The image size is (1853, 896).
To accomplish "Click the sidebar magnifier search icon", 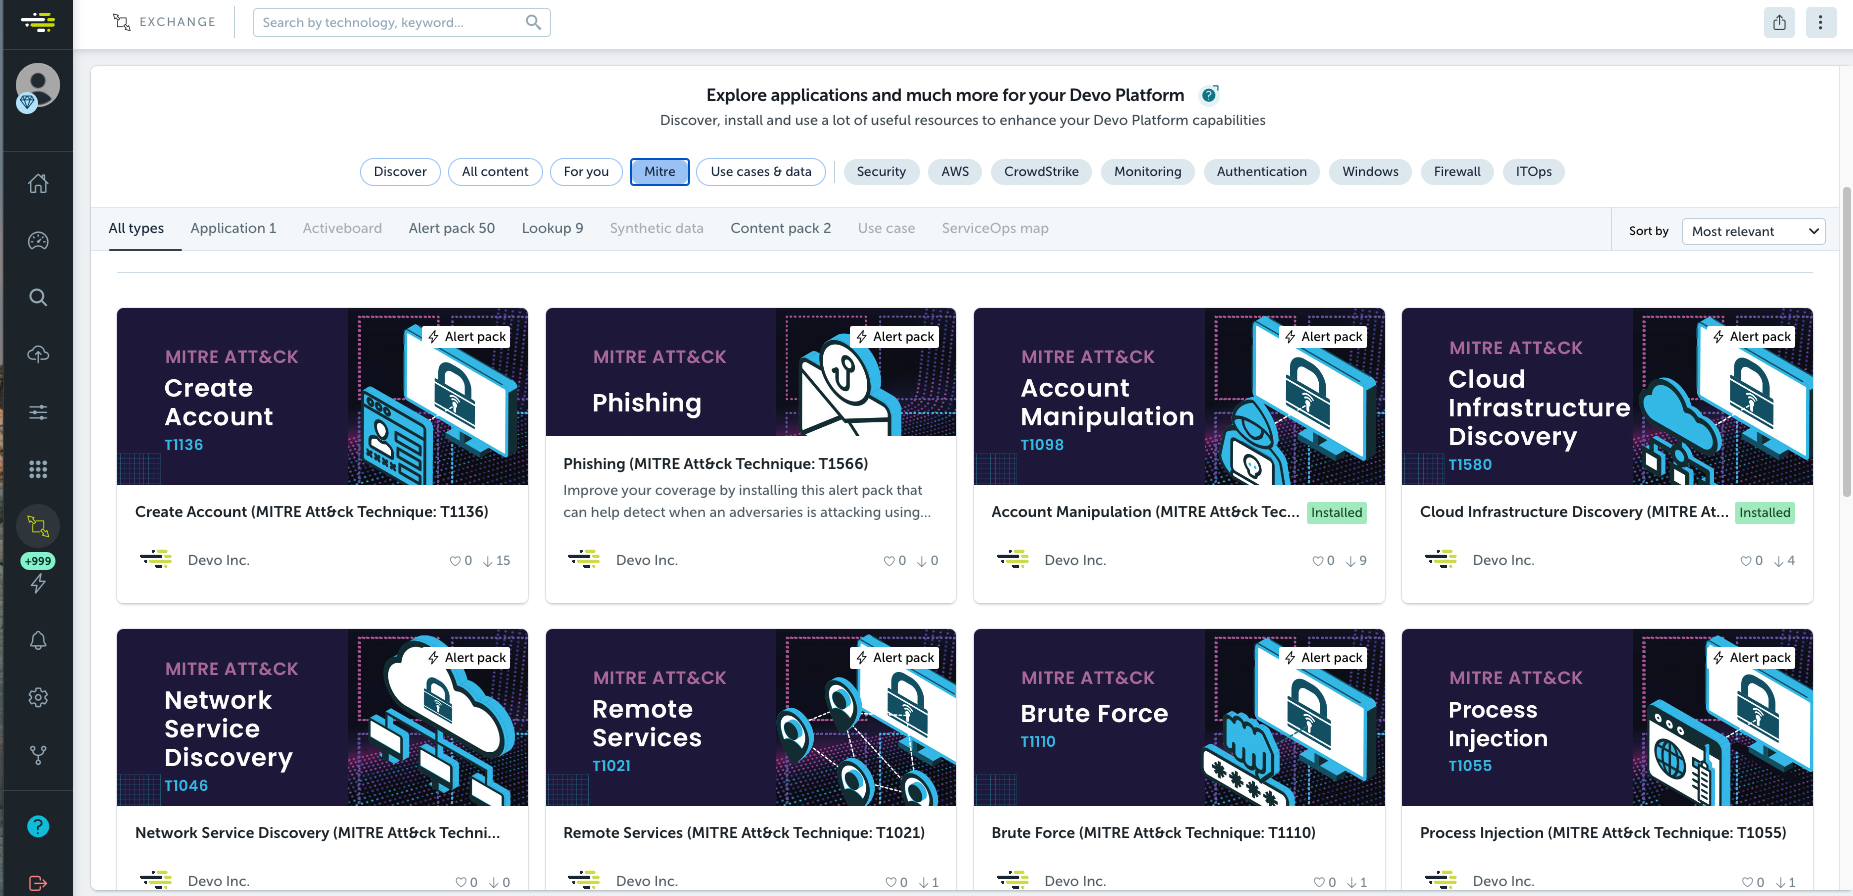I will click(38, 297).
